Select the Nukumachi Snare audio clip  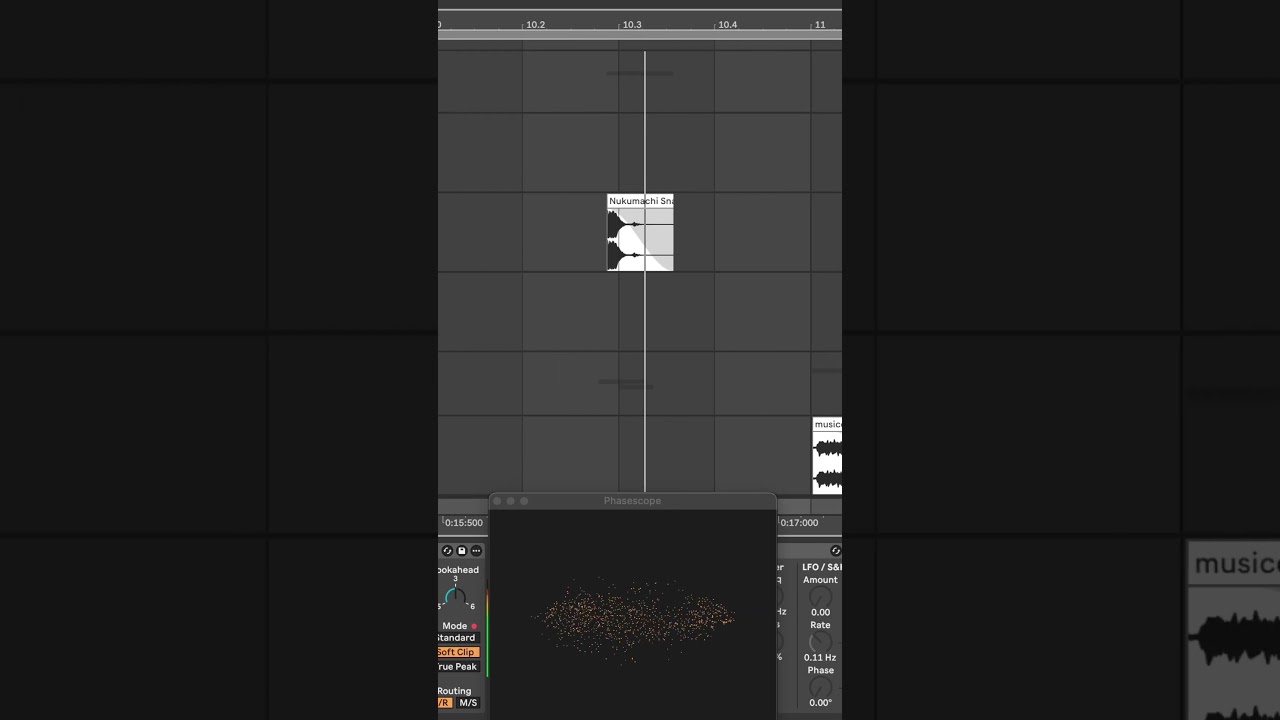(x=640, y=233)
